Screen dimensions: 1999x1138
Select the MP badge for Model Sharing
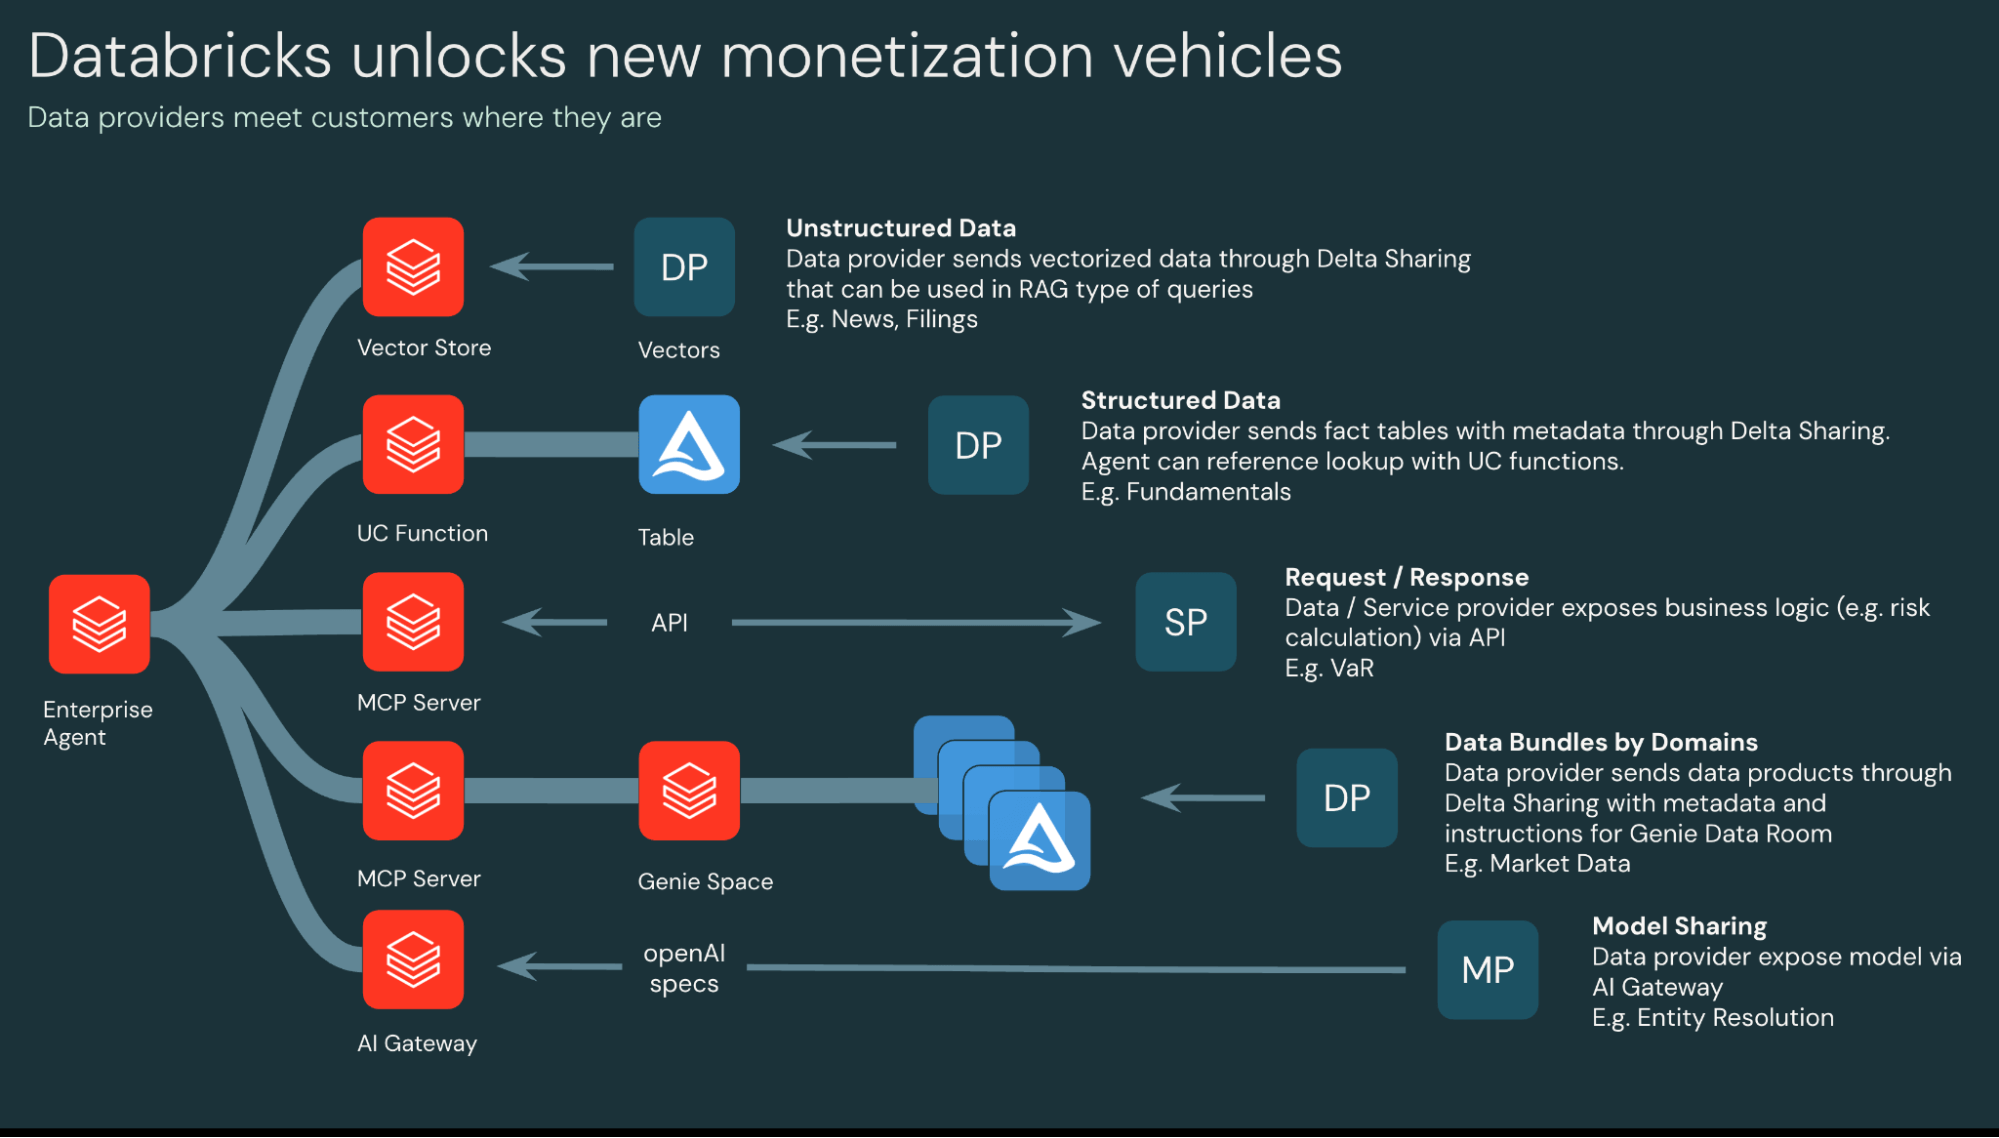click(x=1487, y=969)
